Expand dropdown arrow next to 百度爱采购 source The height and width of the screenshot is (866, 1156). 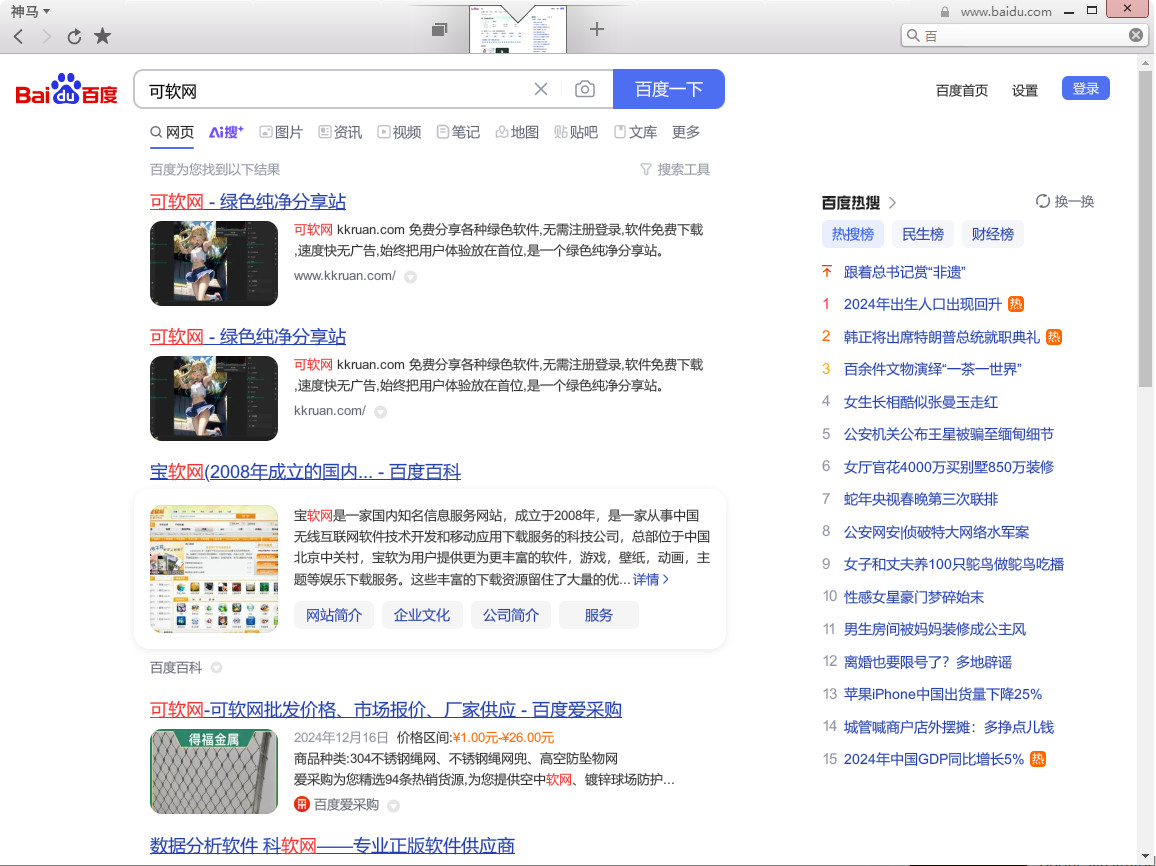[394, 806]
